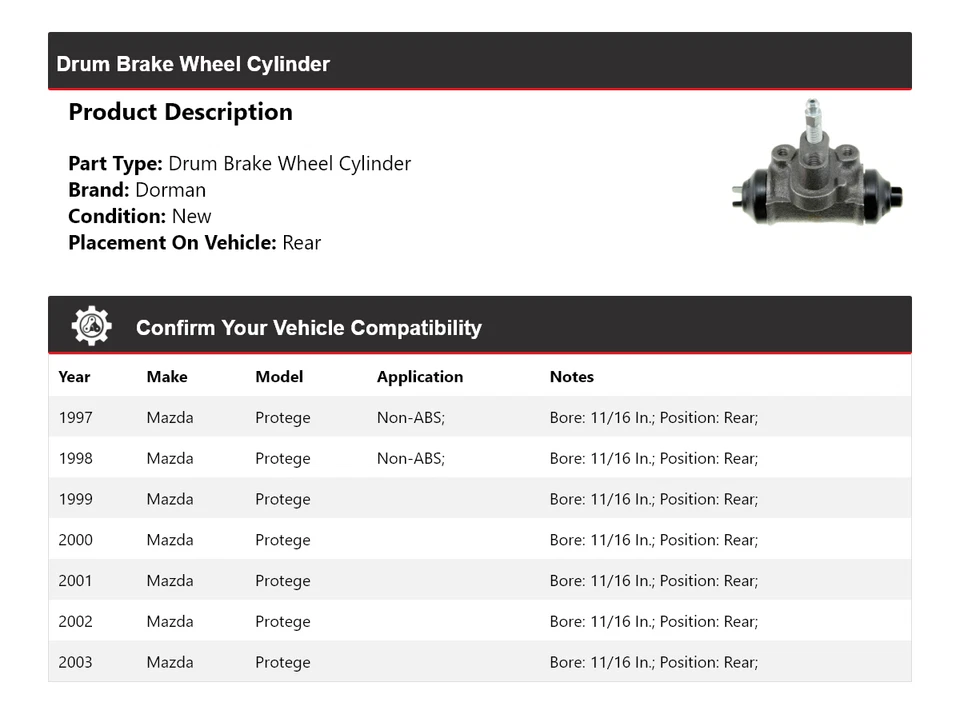Image resolution: width=960 pixels, height=714 pixels.
Task: Click the 1999 row's Protege model cell
Action: tap(283, 499)
